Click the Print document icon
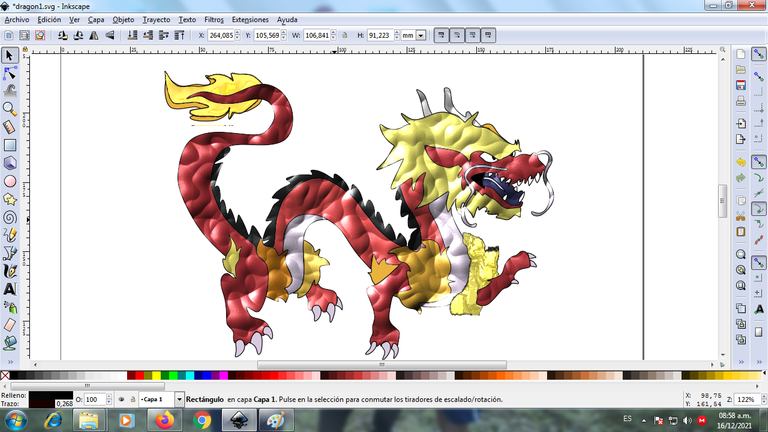This screenshot has width=768, height=432. (x=741, y=101)
